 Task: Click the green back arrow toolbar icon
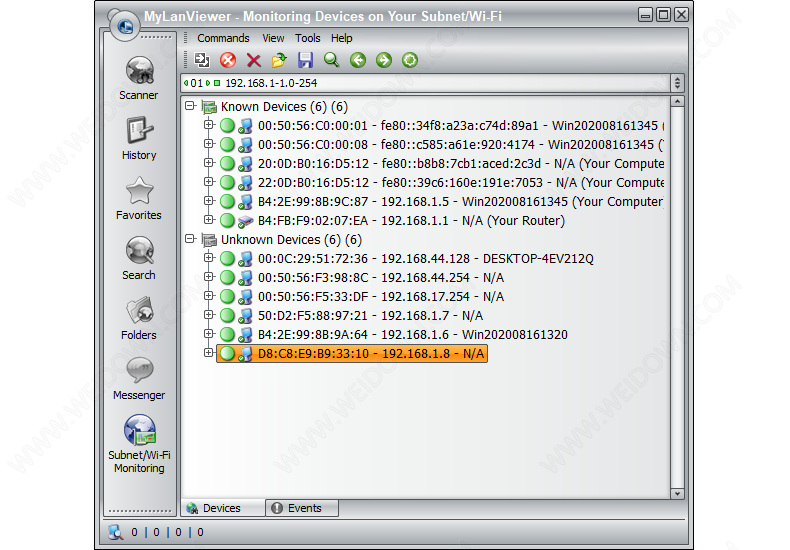[358, 60]
